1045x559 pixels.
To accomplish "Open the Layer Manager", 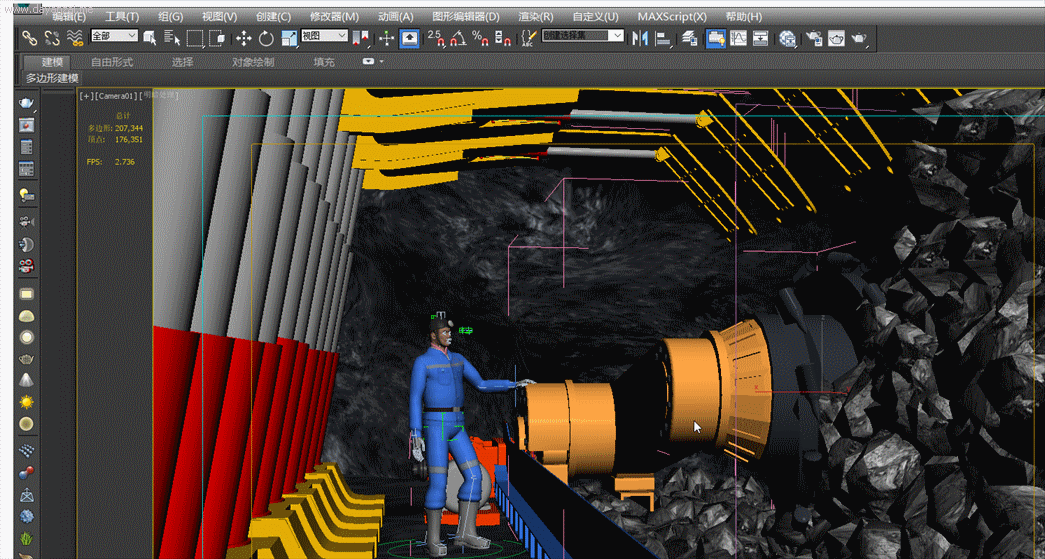I will point(689,38).
